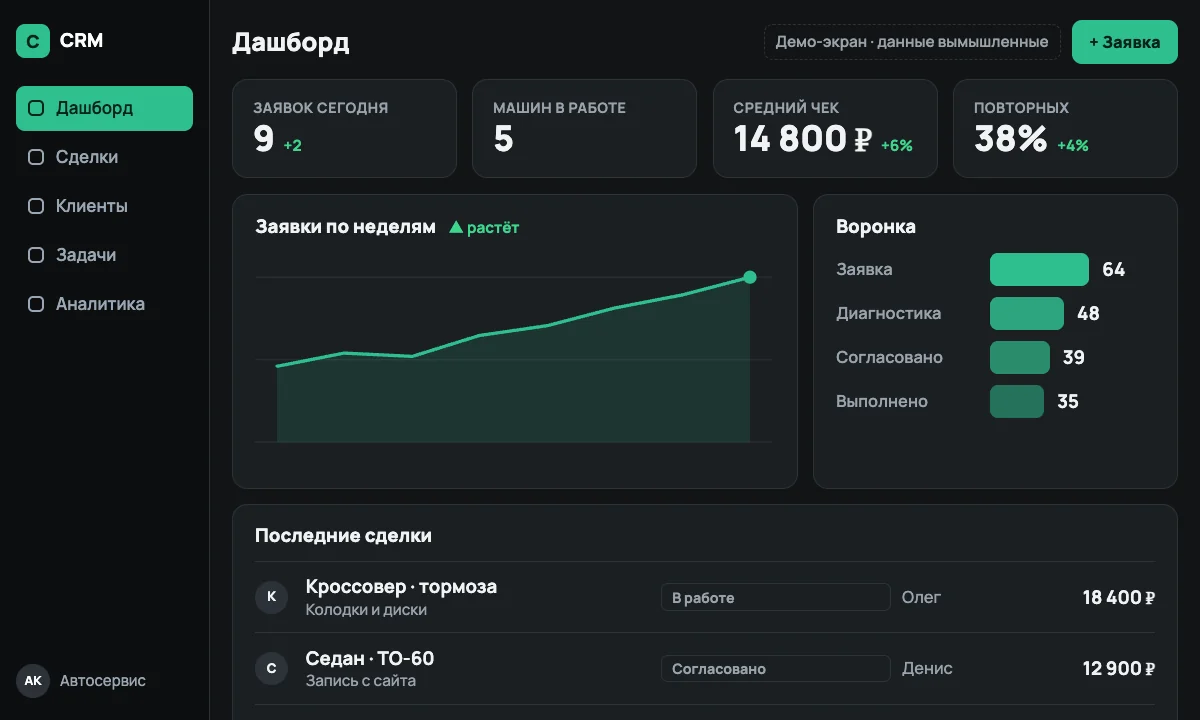Click the +4% change indicator
This screenshot has height=720, width=1200.
click(1073, 145)
